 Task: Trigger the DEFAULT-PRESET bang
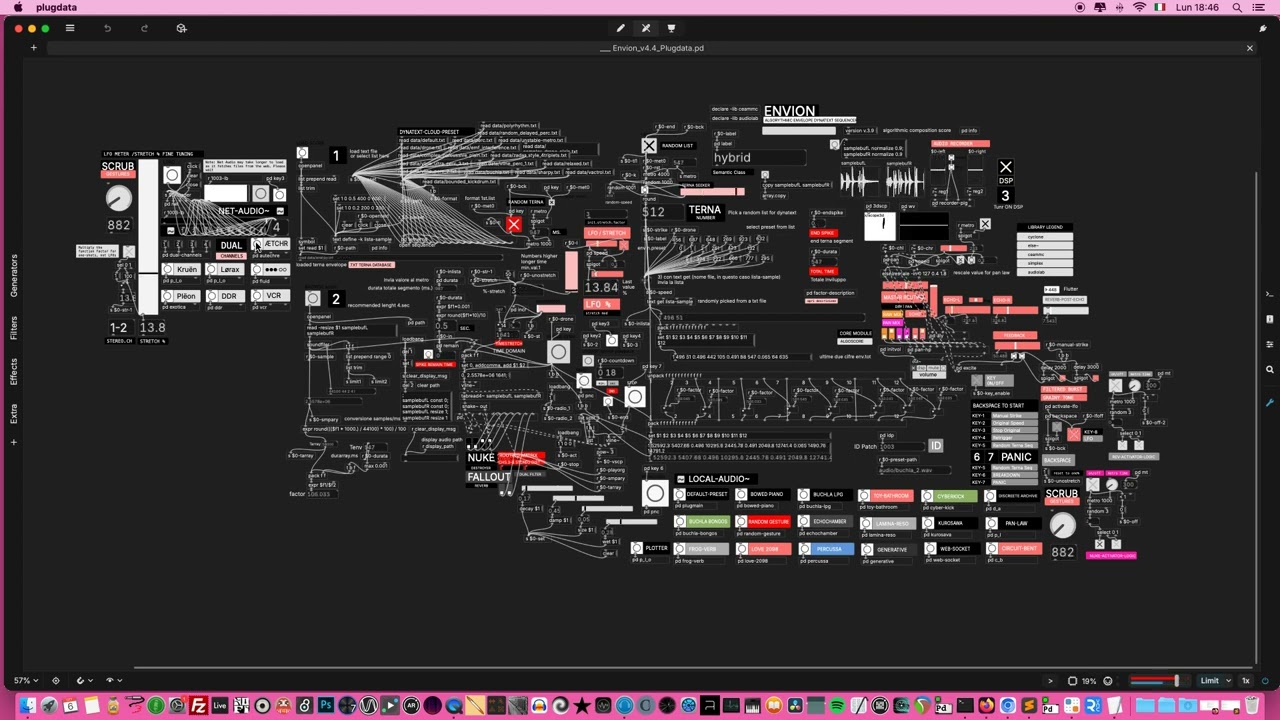point(680,495)
